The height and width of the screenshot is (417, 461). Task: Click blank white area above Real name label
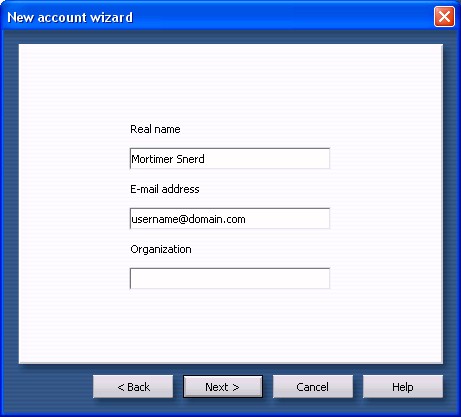(x=230, y=83)
